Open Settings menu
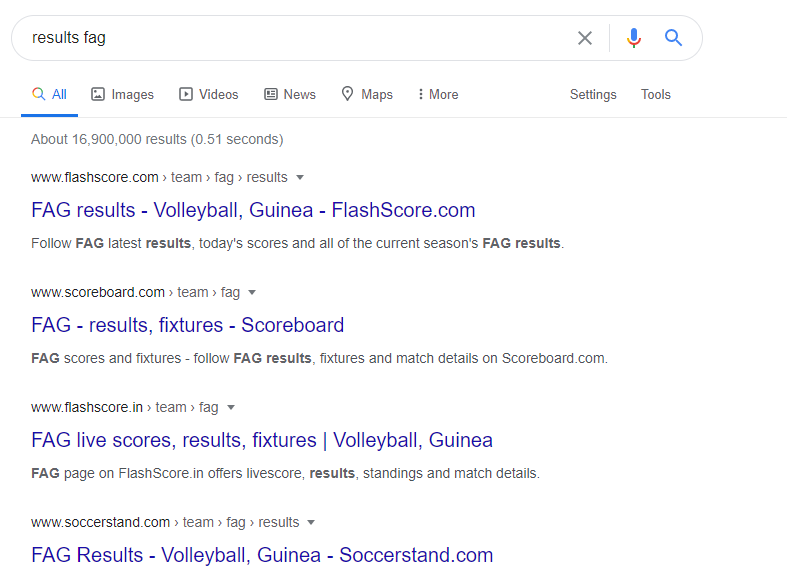Viewport: 787px width, 581px height. coord(593,95)
